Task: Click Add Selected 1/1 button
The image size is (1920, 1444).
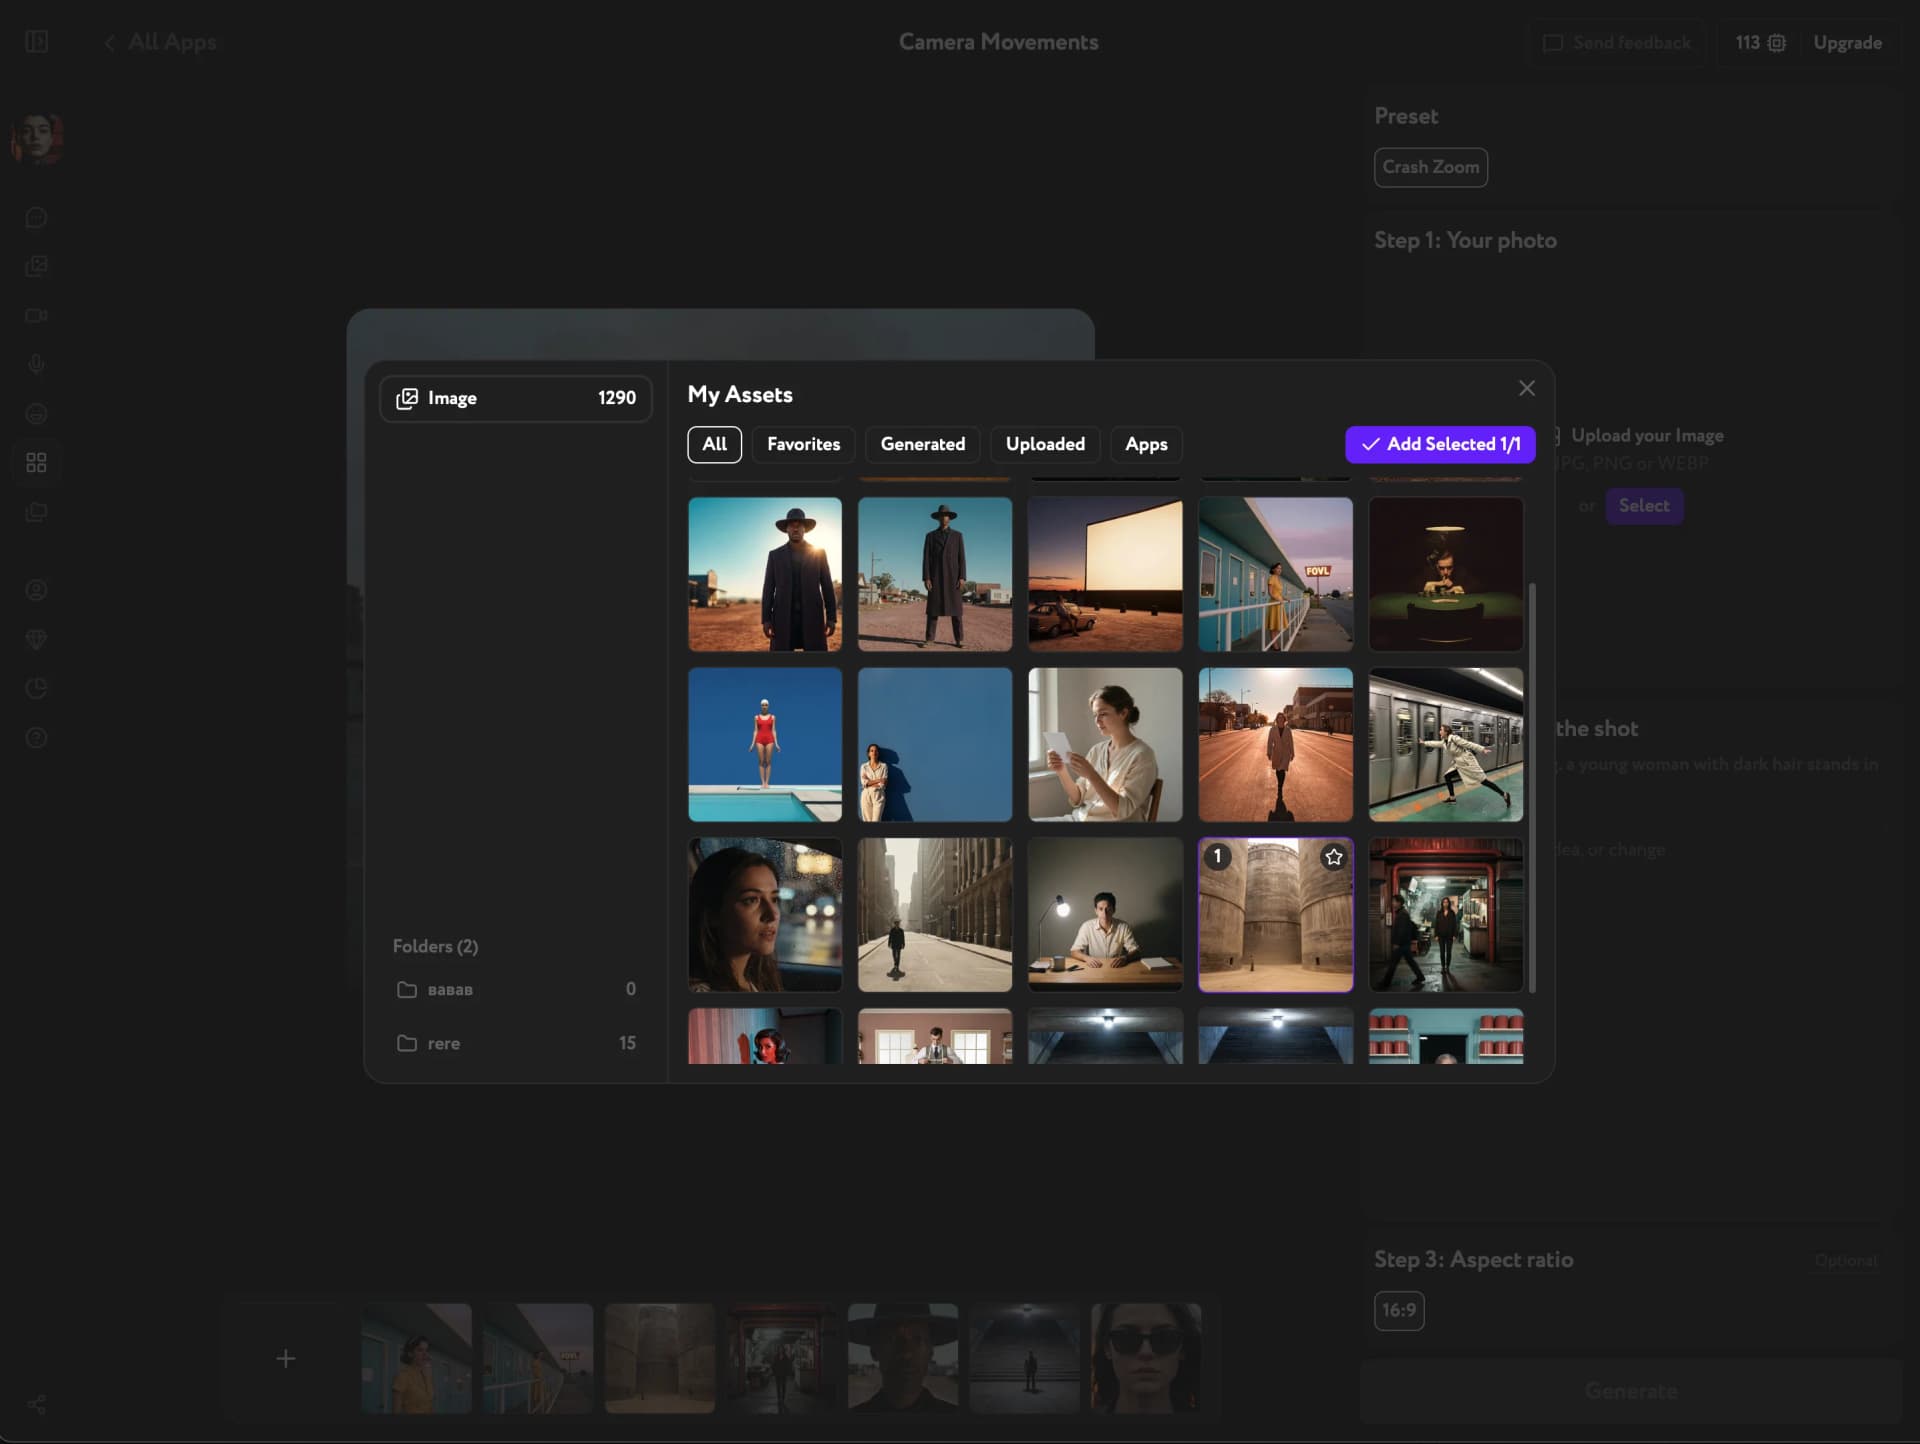Action: (x=1440, y=444)
